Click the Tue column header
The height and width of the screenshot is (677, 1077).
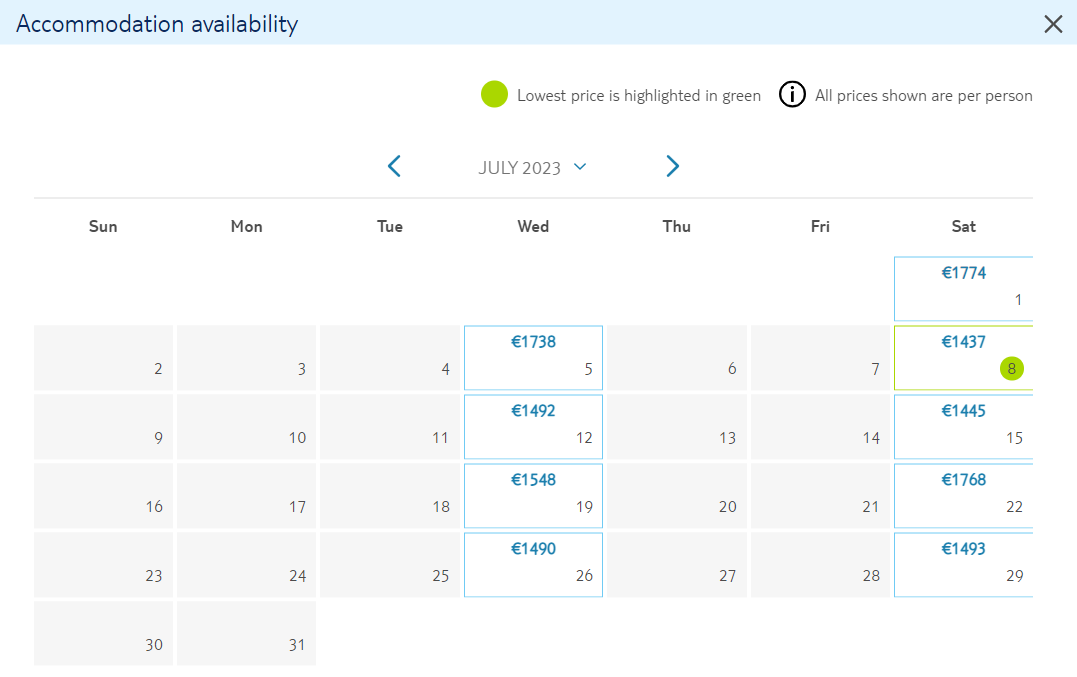tap(389, 227)
